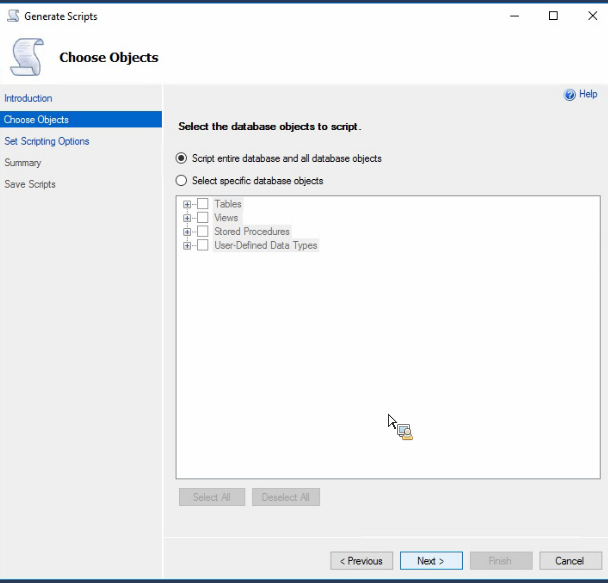Expand the Views tree node

187,218
